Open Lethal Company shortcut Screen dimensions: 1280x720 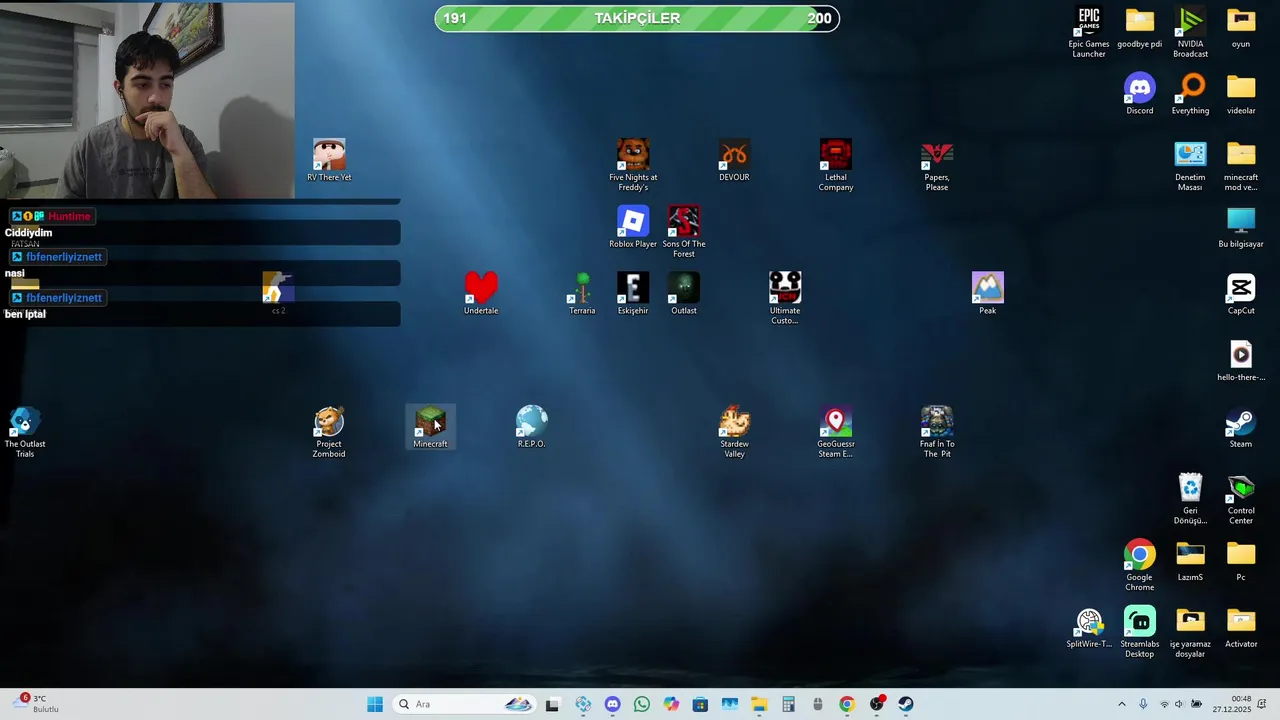[836, 165]
